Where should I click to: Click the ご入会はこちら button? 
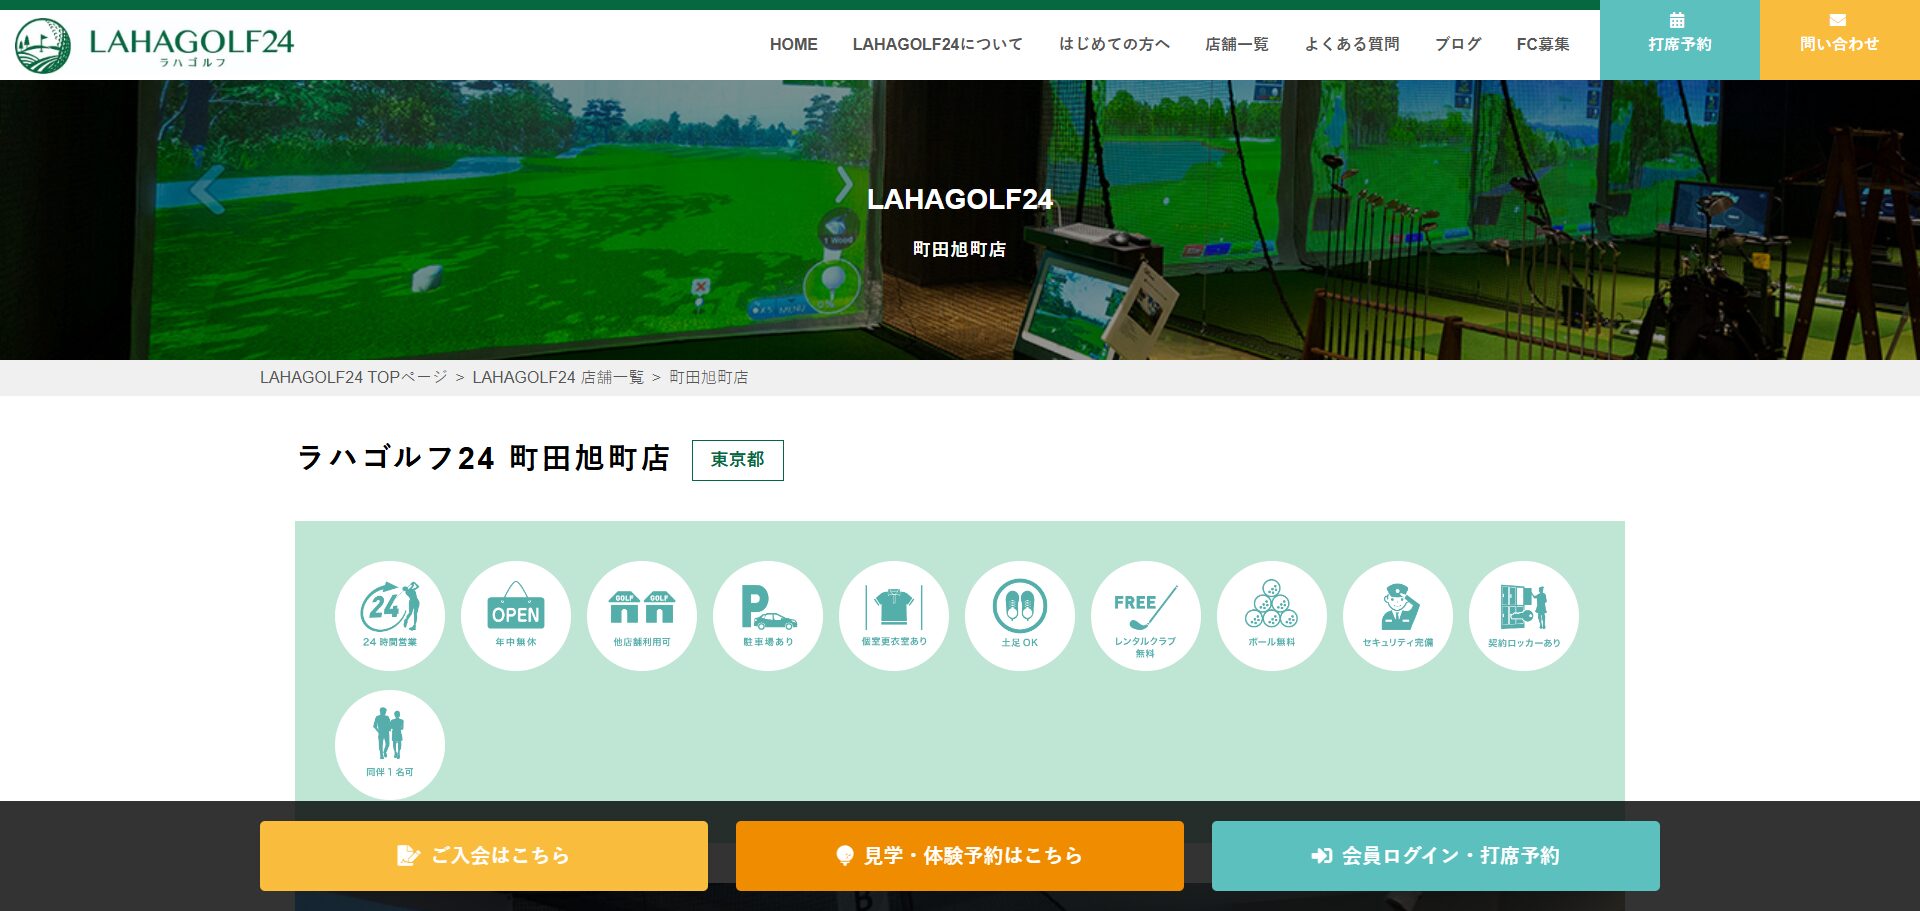click(x=484, y=856)
